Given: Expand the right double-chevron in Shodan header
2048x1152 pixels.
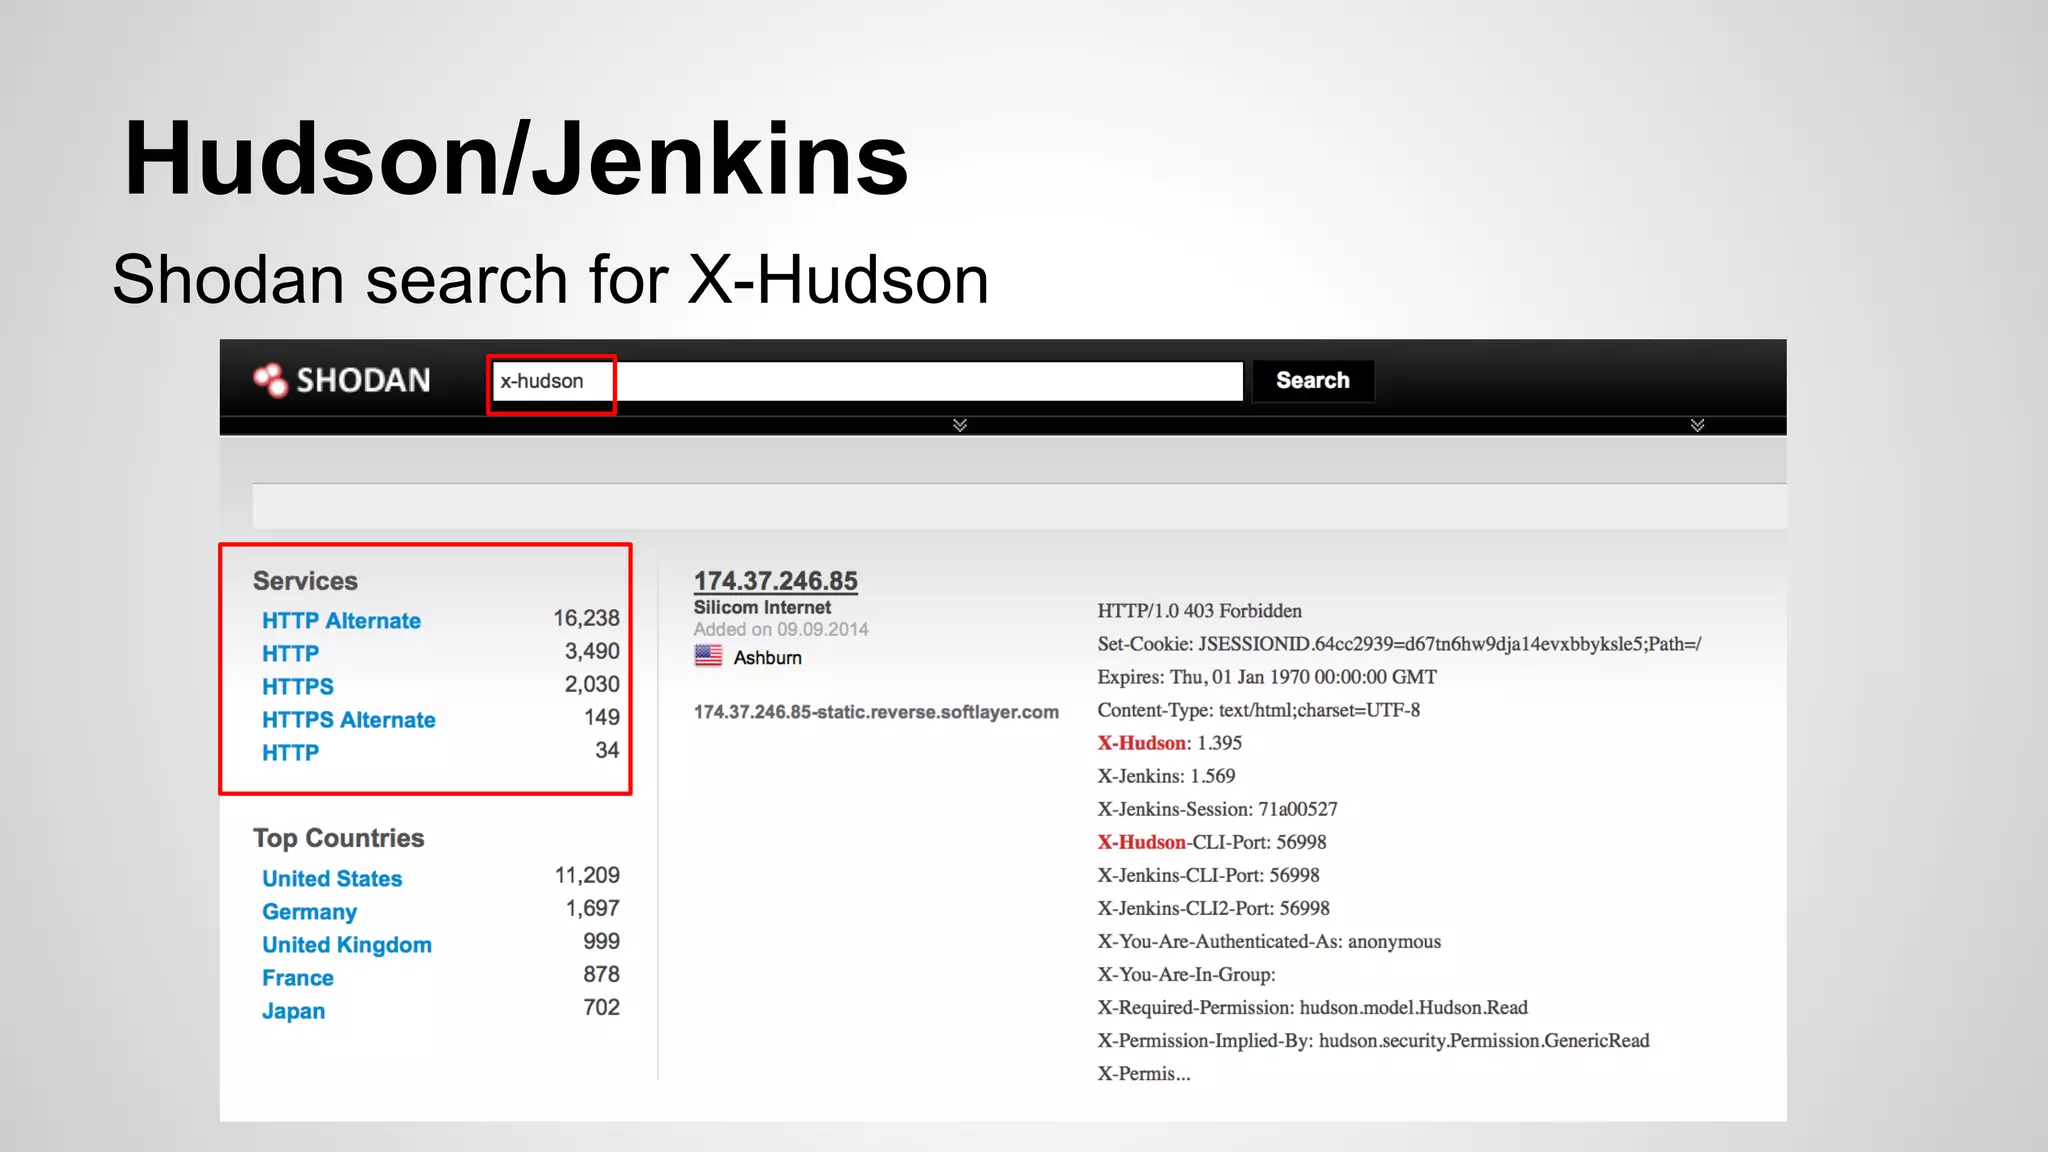Looking at the screenshot, I should (1697, 425).
